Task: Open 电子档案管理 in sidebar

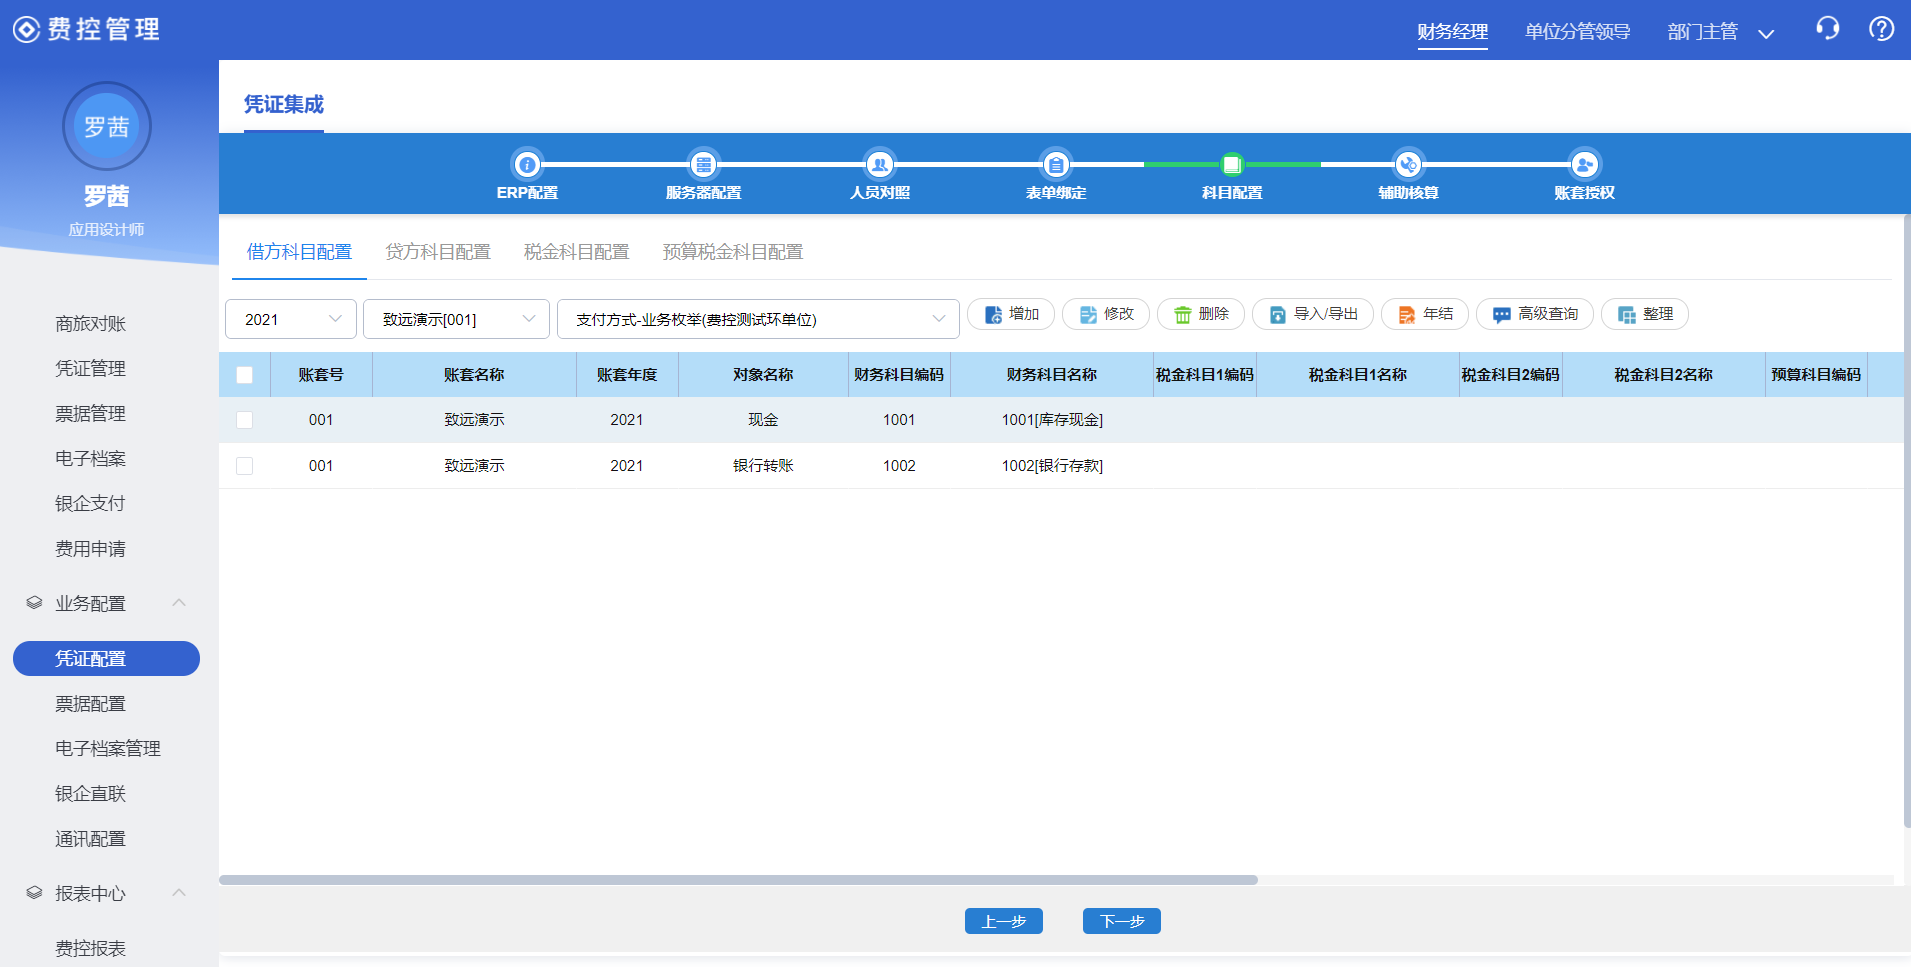Action: (x=108, y=749)
